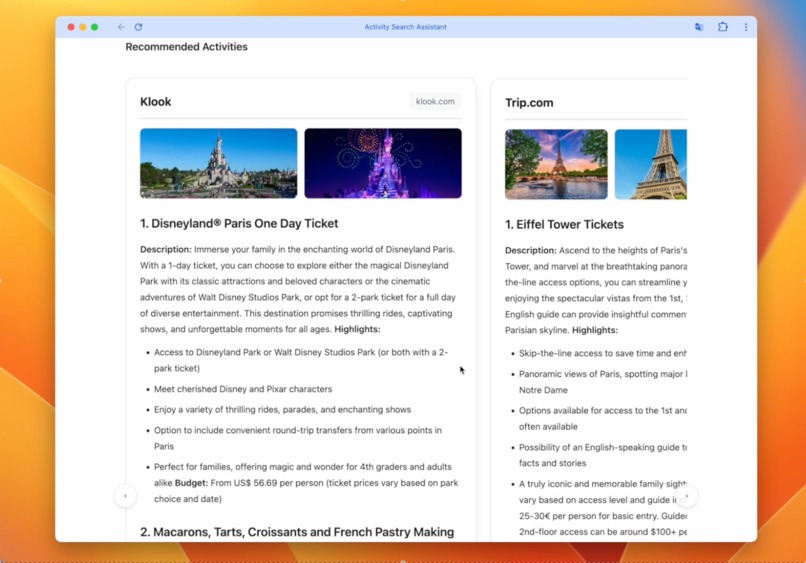
Task: Click the Activity Search Assistant window title
Action: [x=406, y=27]
